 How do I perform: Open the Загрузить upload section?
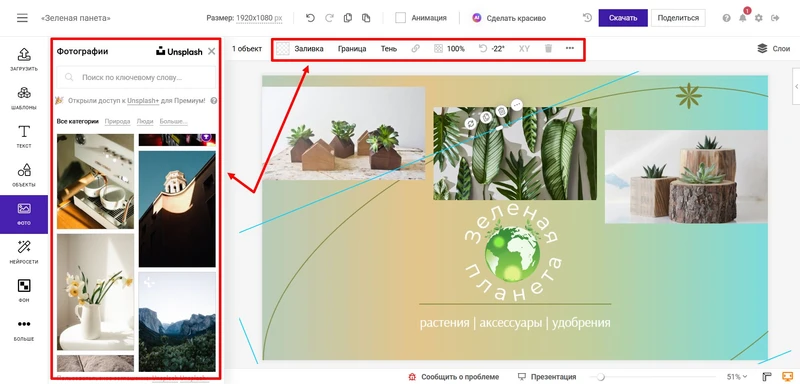click(24, 59)
